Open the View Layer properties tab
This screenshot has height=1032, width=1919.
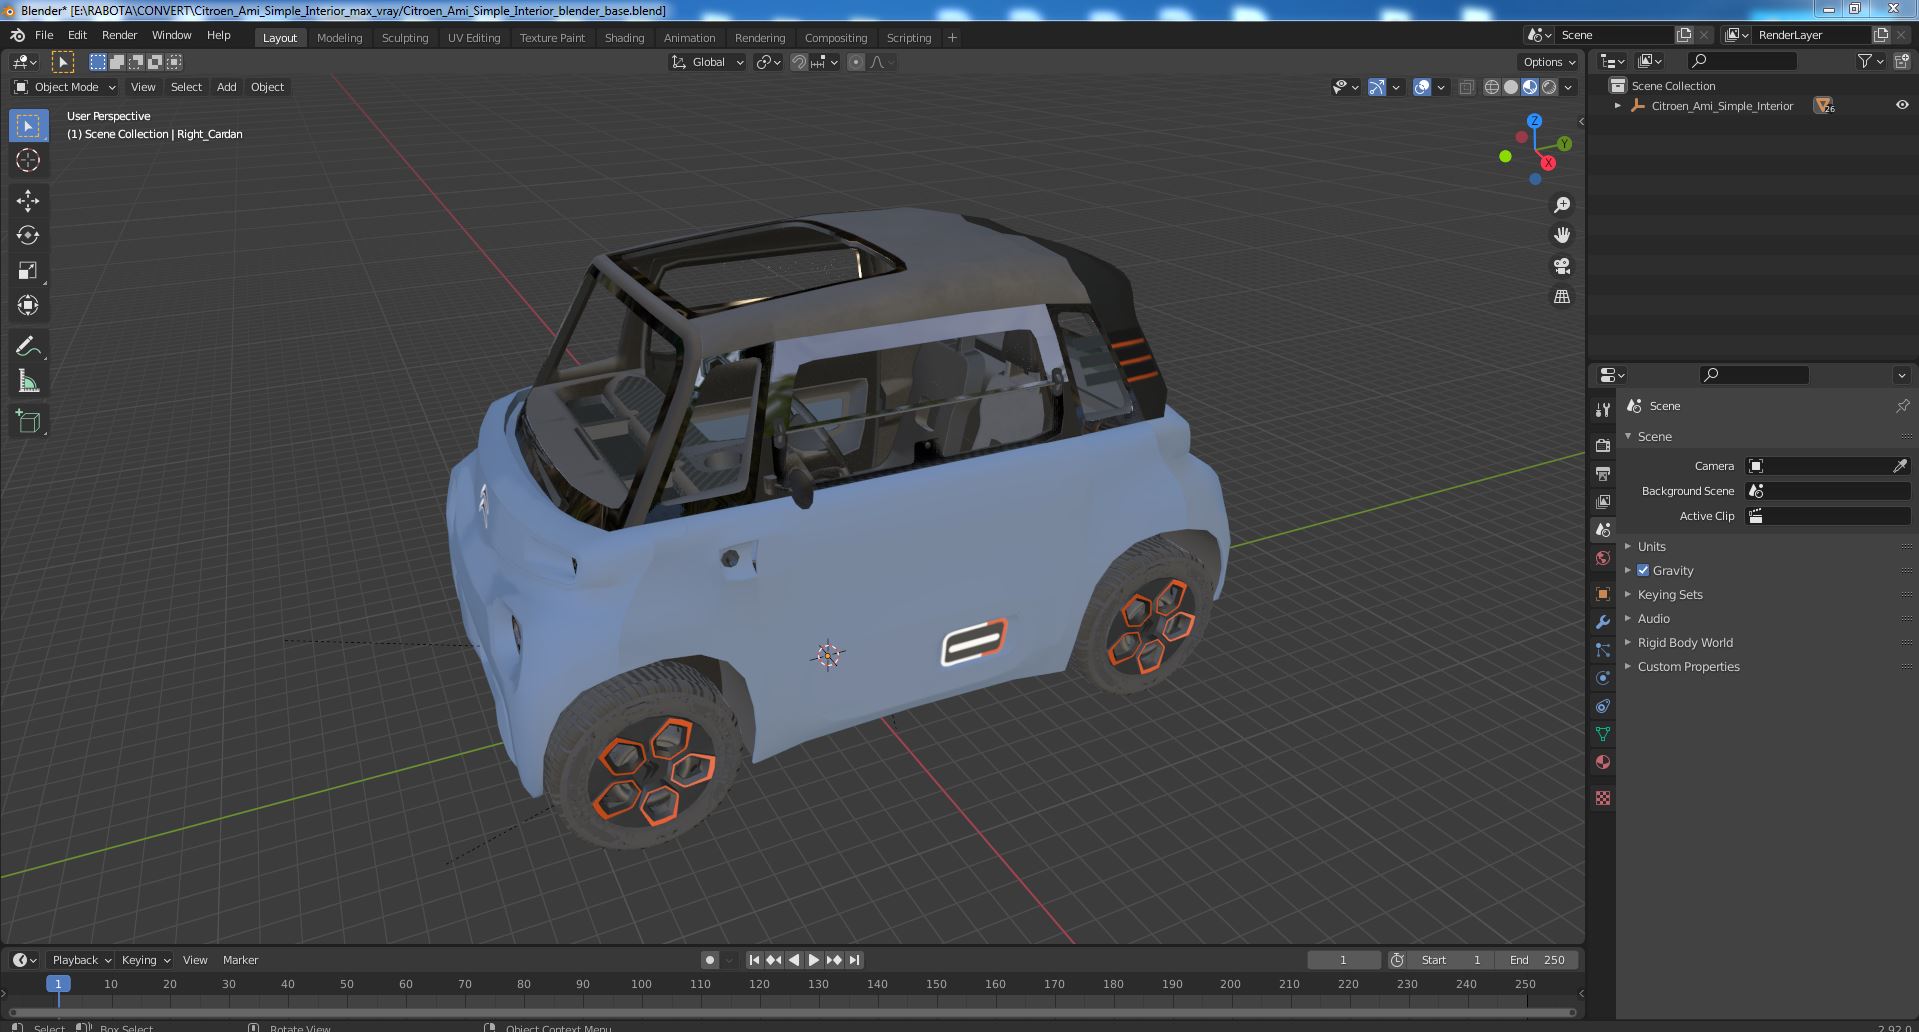point(1603,501)
